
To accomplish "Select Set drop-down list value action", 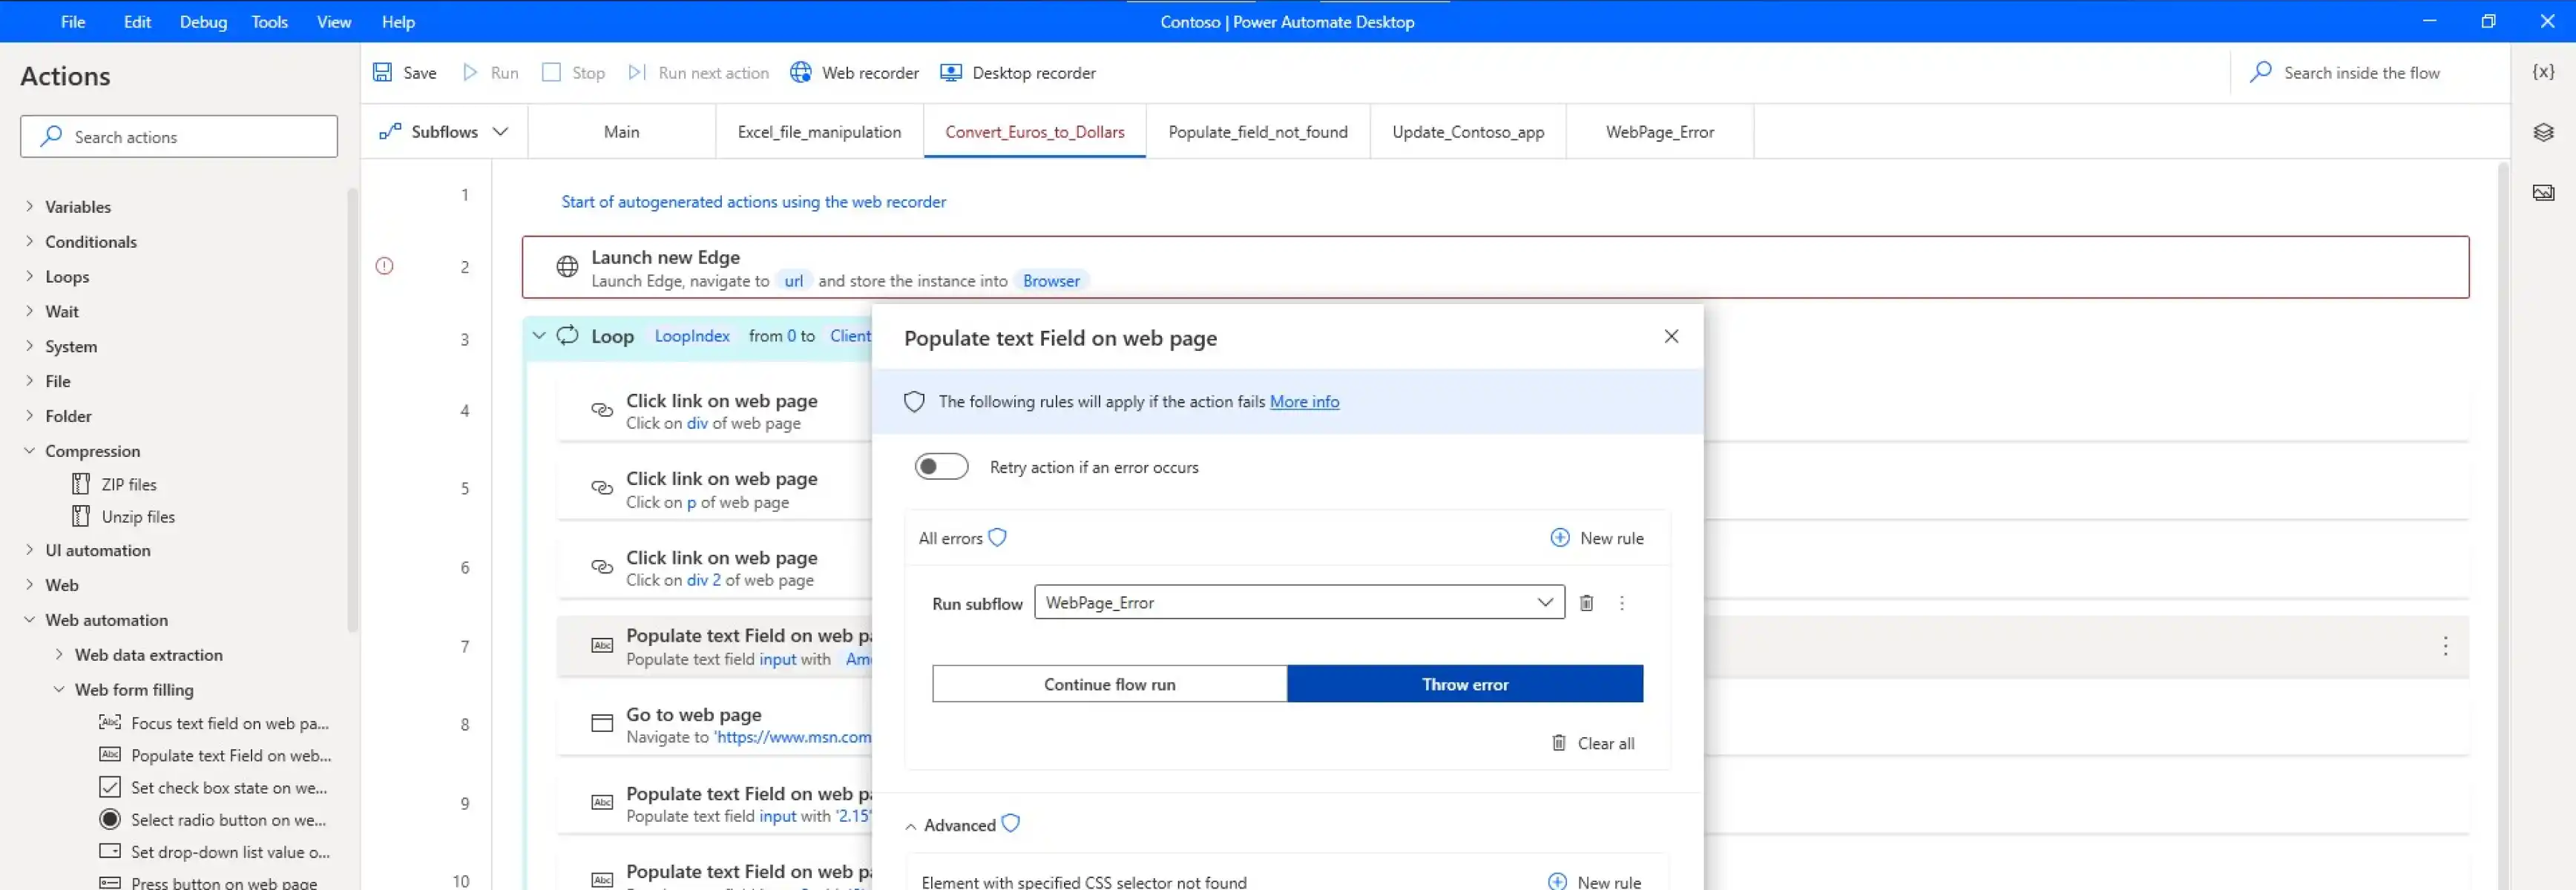I will (x=215, y=852).
